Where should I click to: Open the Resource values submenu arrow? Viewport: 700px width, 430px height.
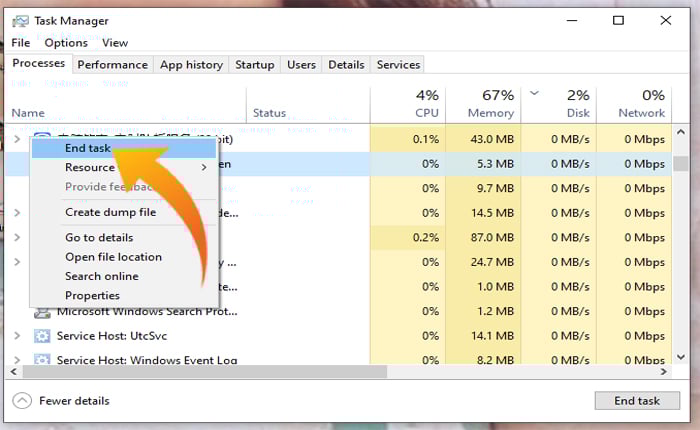click(204, 168)
